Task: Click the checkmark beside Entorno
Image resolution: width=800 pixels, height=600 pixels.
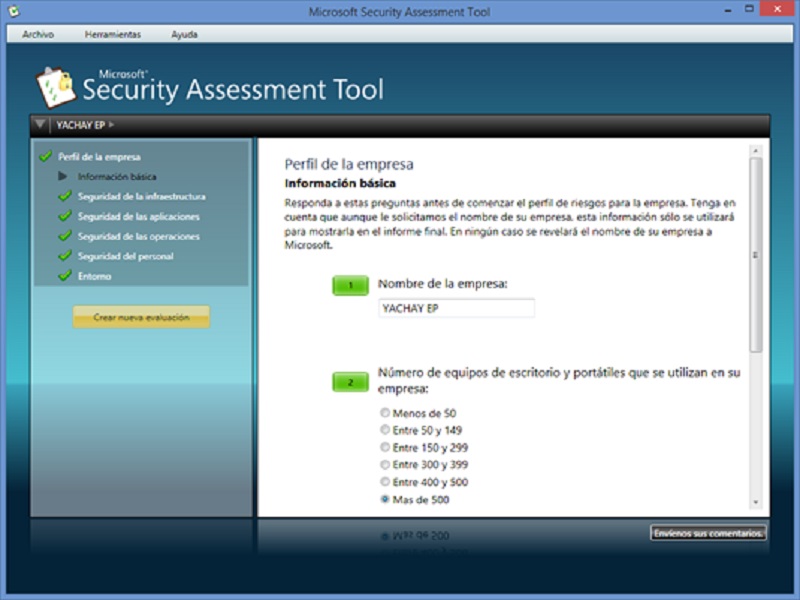Action: (x=65, y=276)
